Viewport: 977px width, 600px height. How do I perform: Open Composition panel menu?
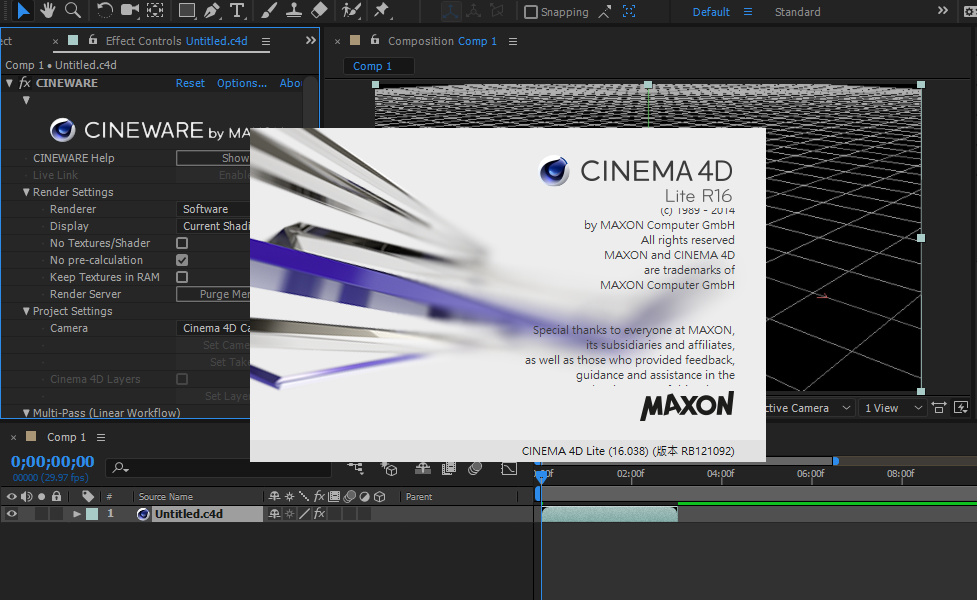(513, 41)
